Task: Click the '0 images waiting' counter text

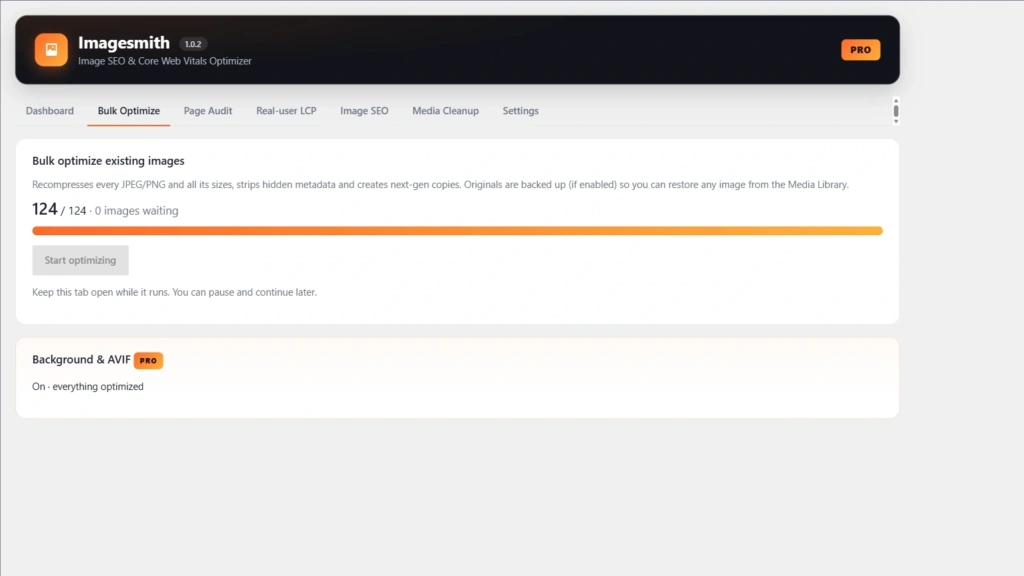Action: coord(136,210)
